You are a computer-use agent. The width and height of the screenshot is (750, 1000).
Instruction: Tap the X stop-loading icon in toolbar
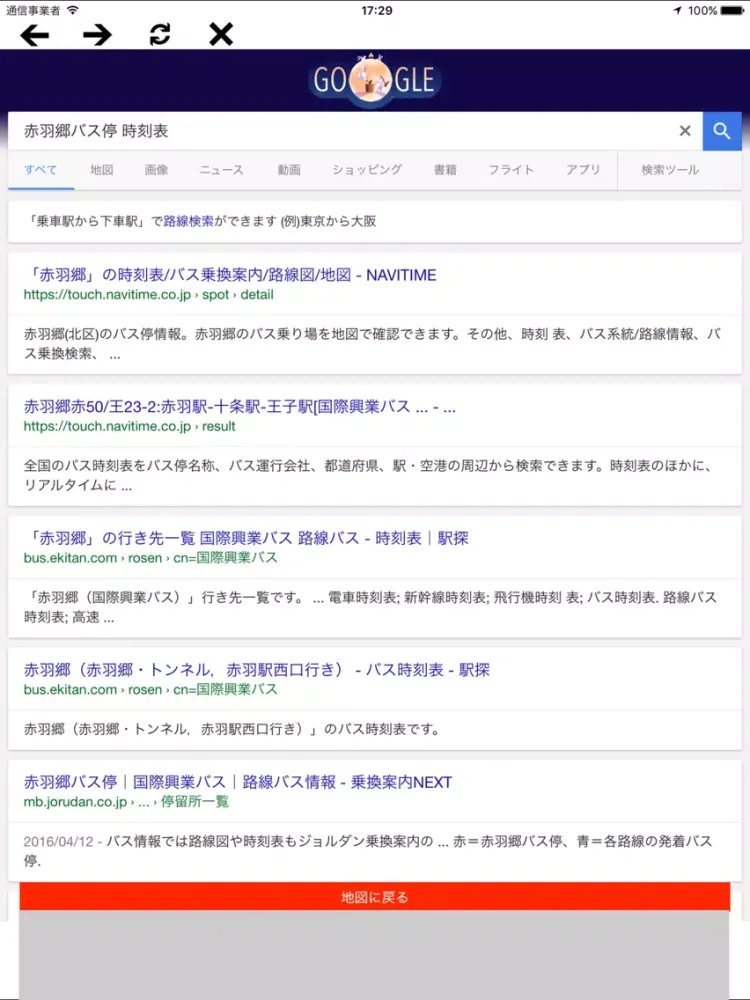click(x=221, y=35)
